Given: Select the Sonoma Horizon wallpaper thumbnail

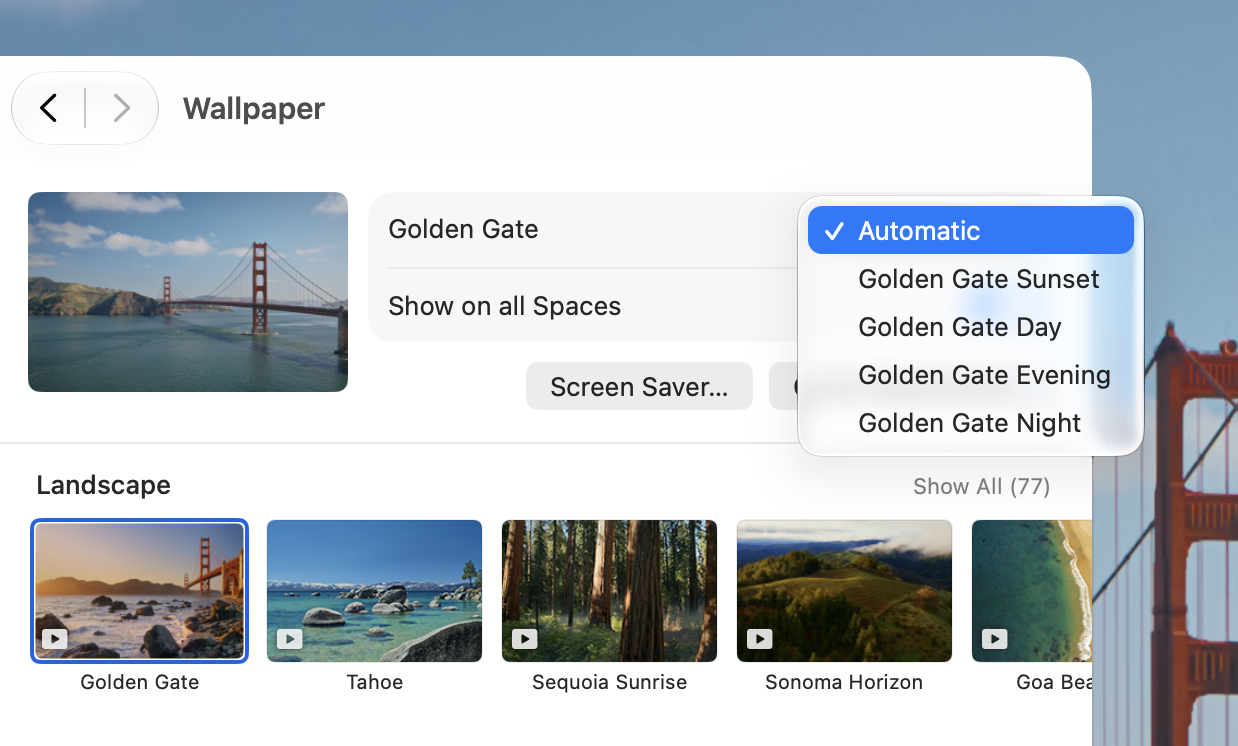Looking at the screenshot, I should tap(844, 591).
